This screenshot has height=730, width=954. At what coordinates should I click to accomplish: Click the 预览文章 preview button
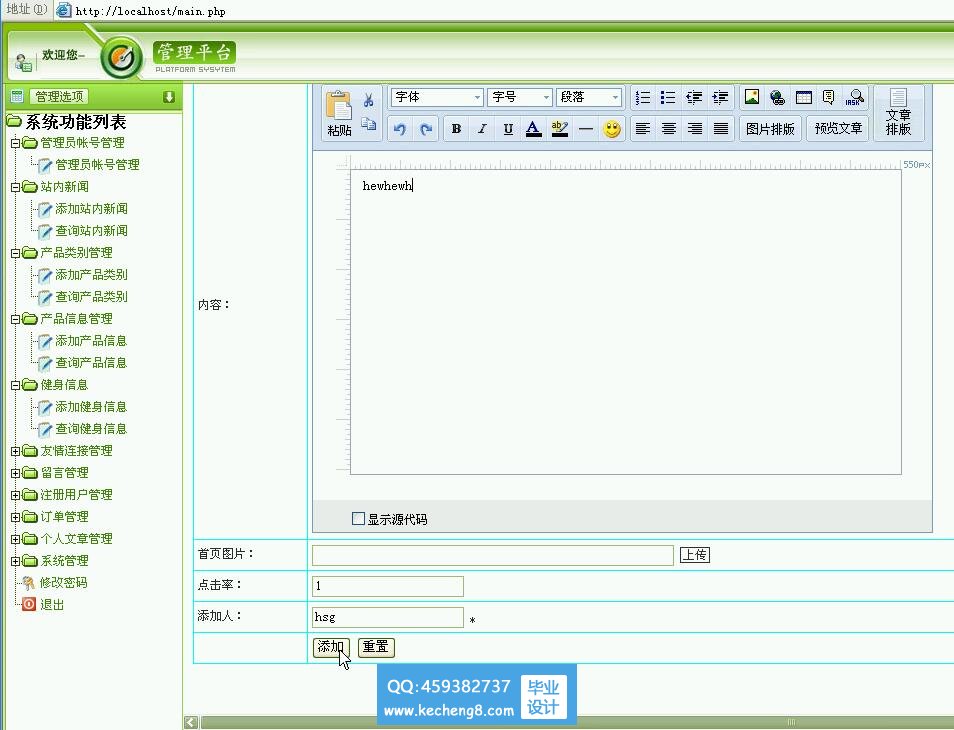838,129
